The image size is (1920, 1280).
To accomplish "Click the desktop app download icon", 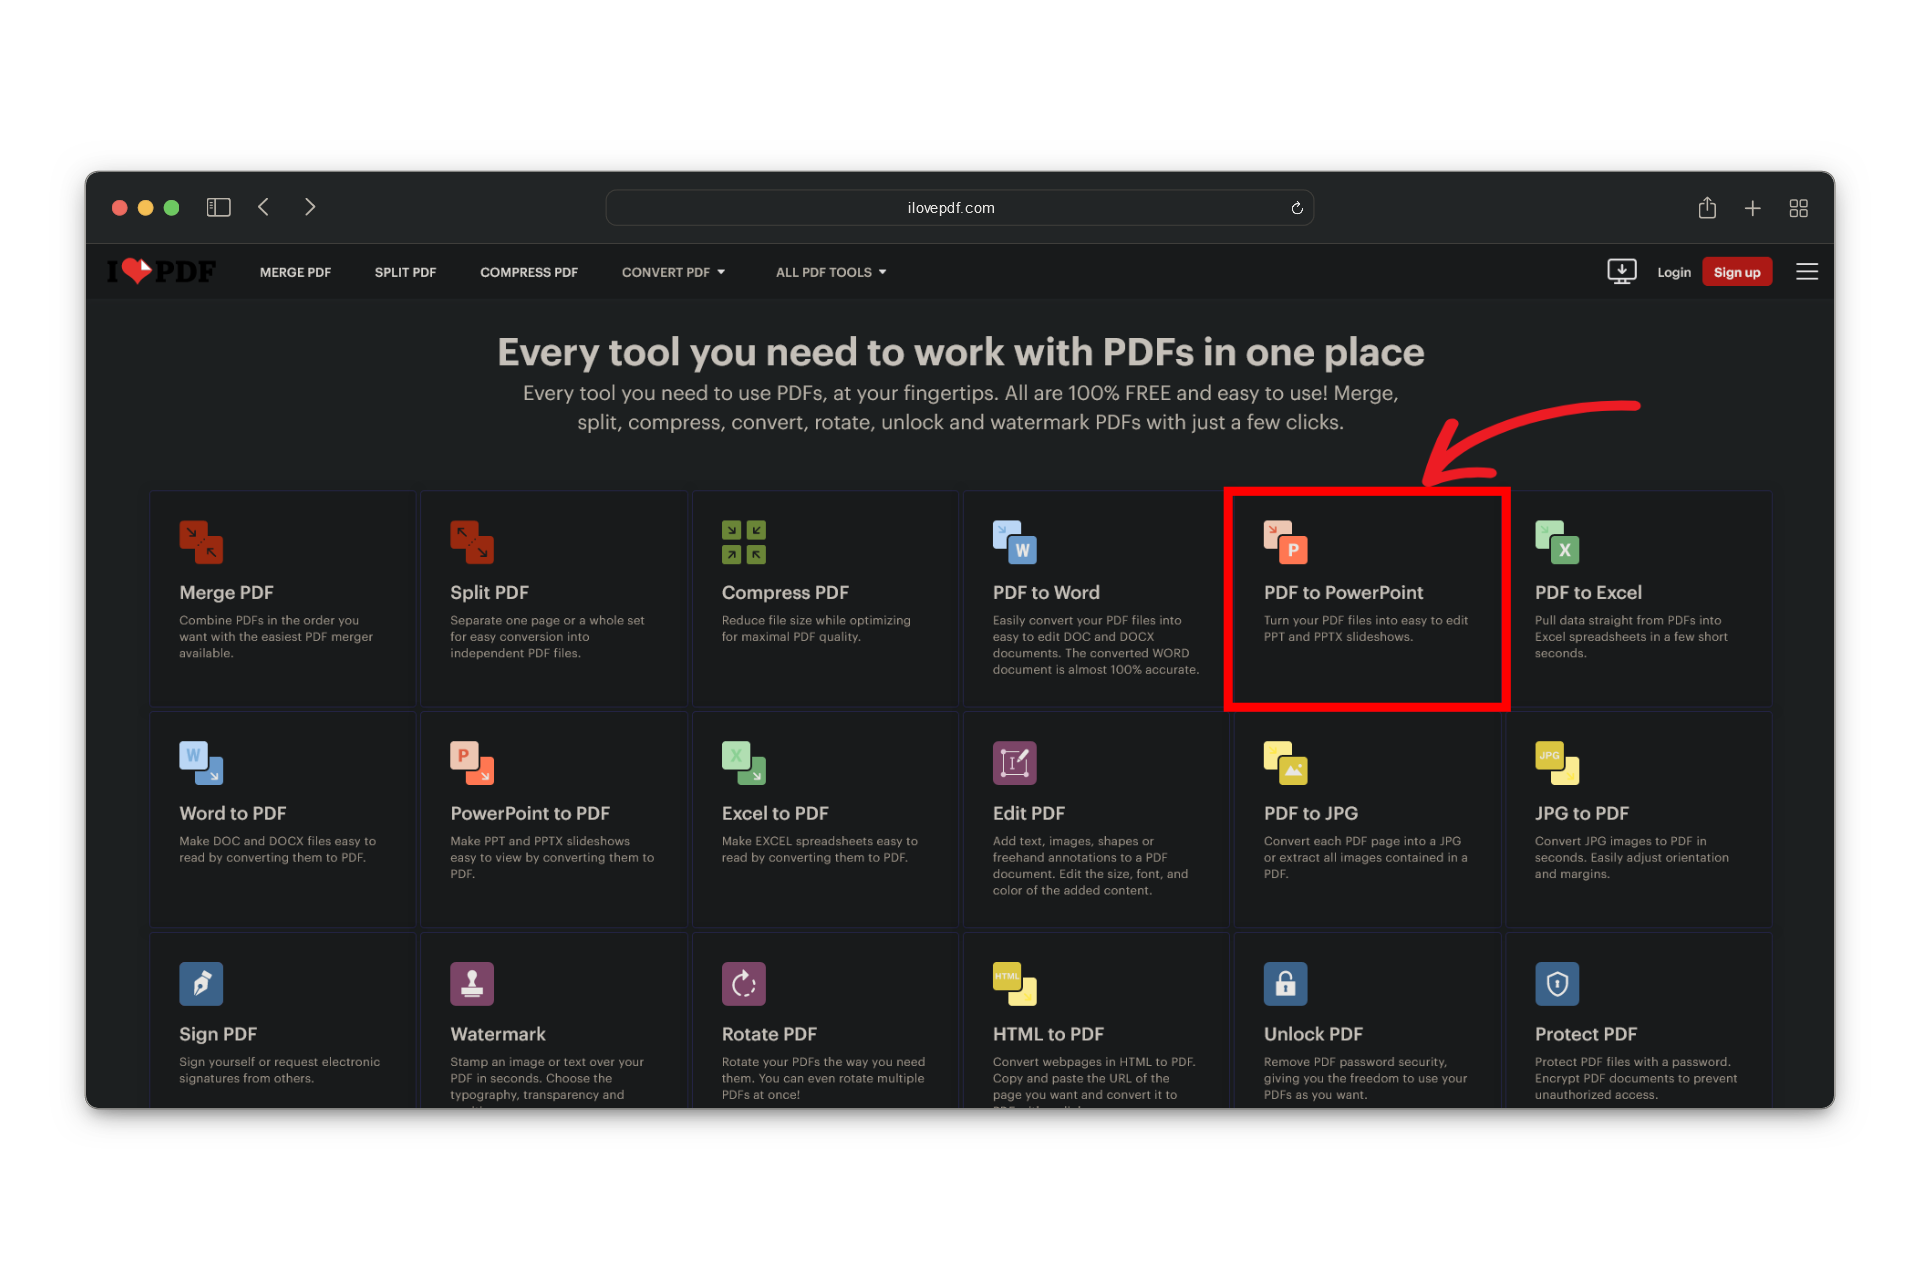I will (1621, 272).
